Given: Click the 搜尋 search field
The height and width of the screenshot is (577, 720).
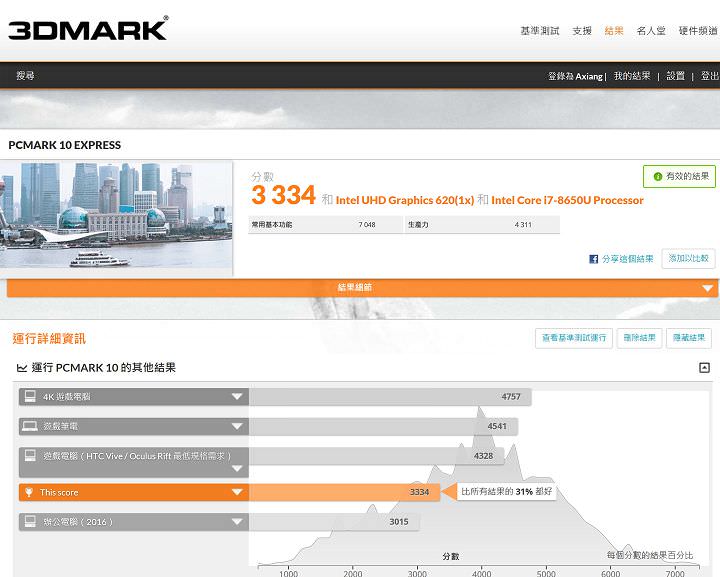Looking at the screenshot, I should click(x=26, y=76).
